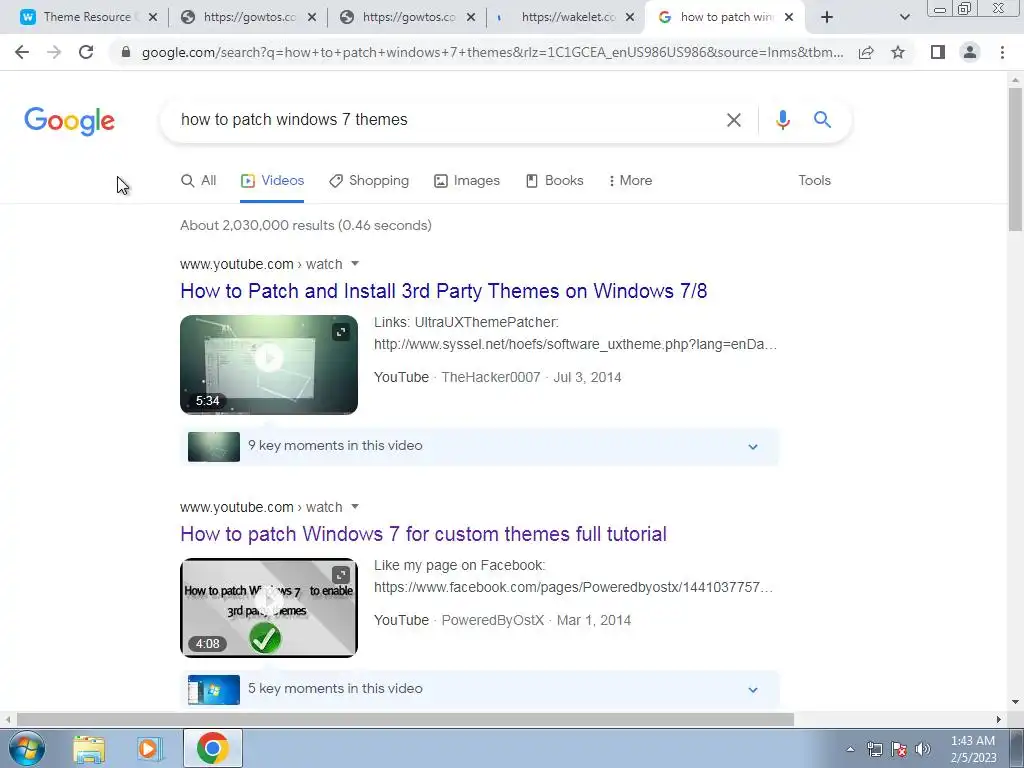Open the network tray icon
Viewport: 1024px width, 768px height.
tap(874, 749)
